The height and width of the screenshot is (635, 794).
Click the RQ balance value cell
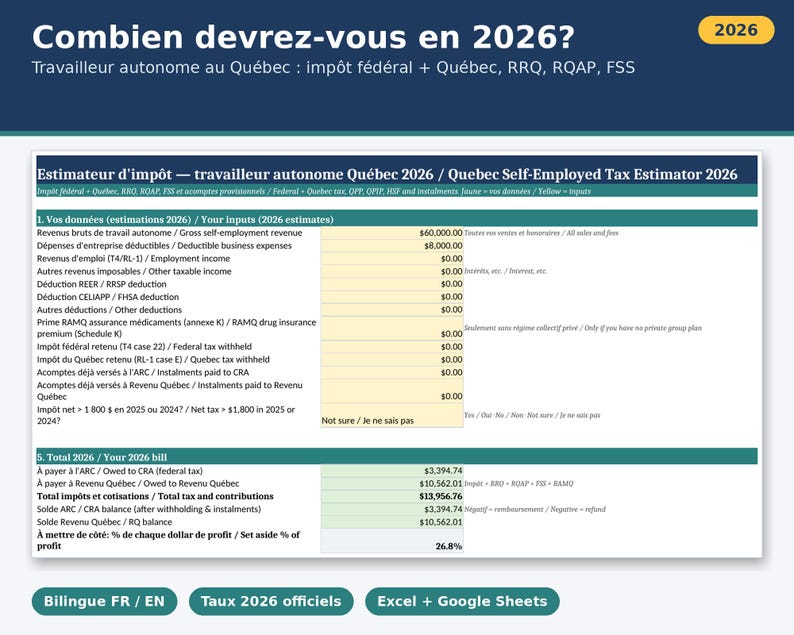(x=392, y=522)
